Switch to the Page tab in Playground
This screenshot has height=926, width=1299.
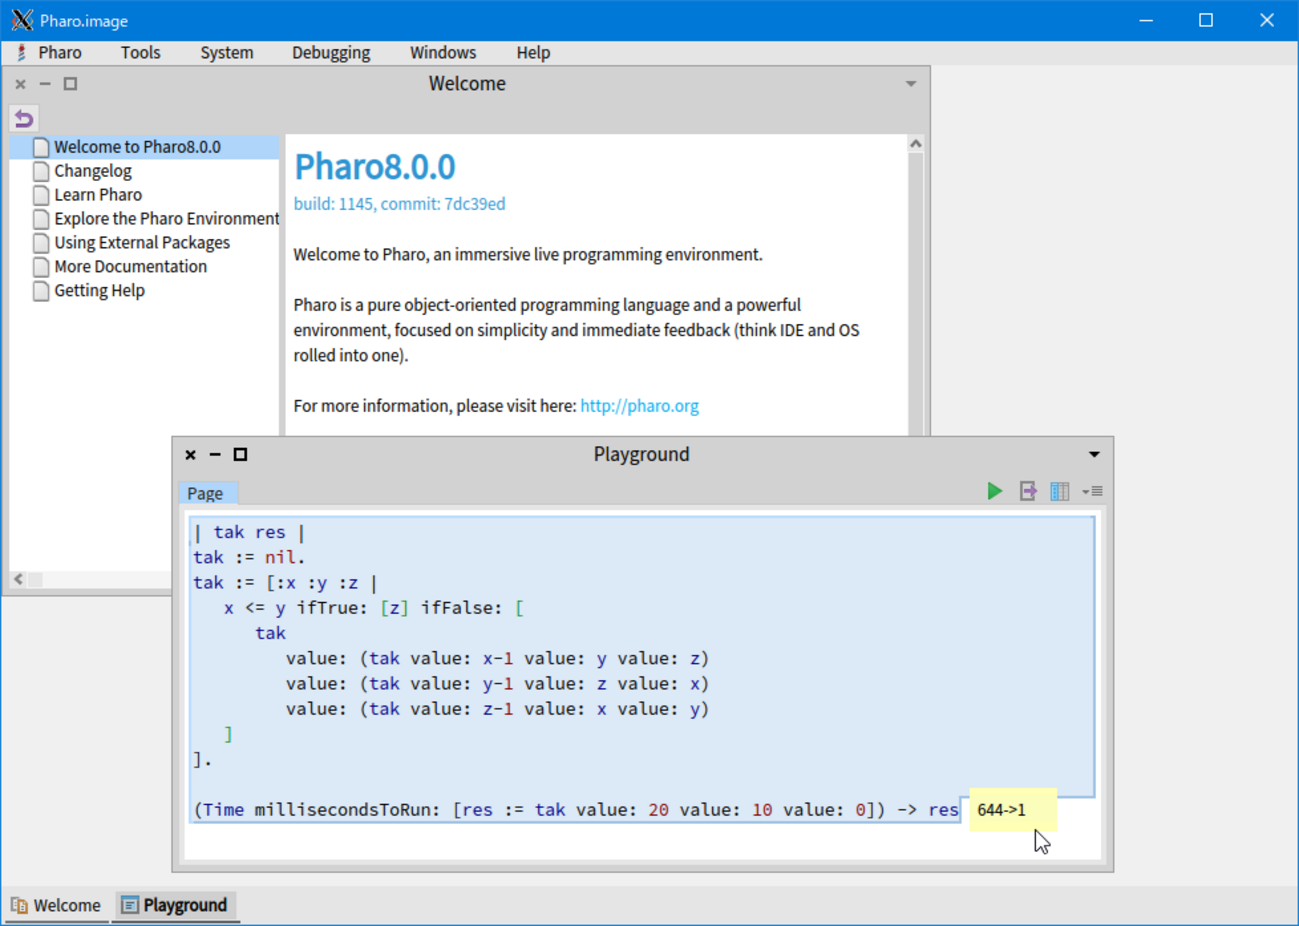click(x=205, y=493)
